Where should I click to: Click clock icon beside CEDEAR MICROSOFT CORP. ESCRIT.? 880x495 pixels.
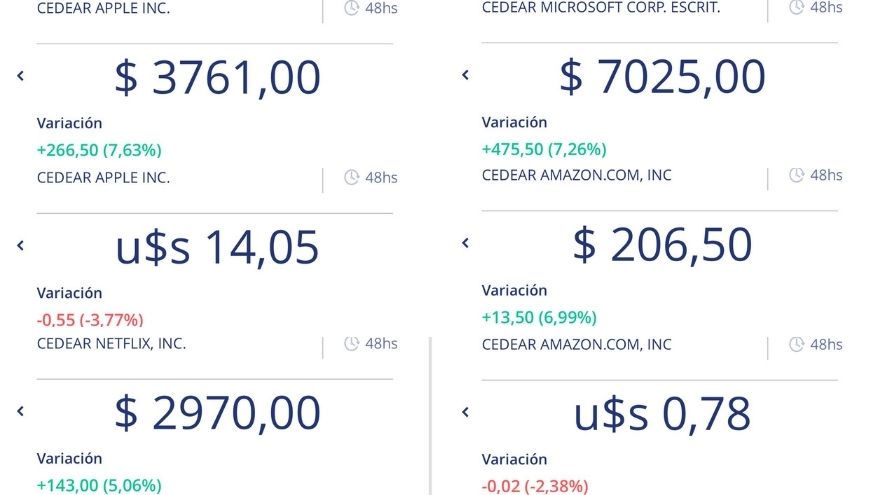pos(797,7)
